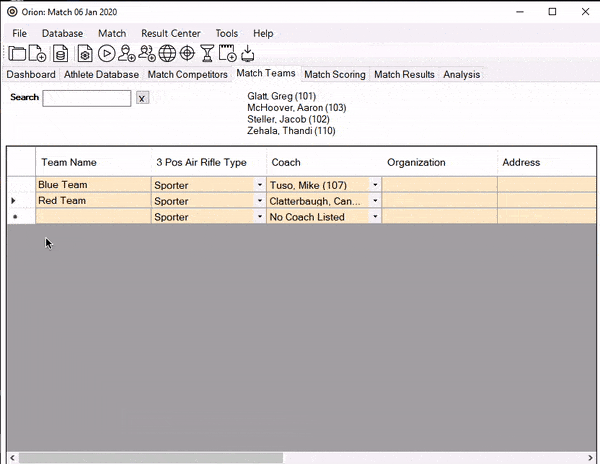Screen dimensions: 600x464
Task: Open the Result Center menu
Action: point(170,33)
